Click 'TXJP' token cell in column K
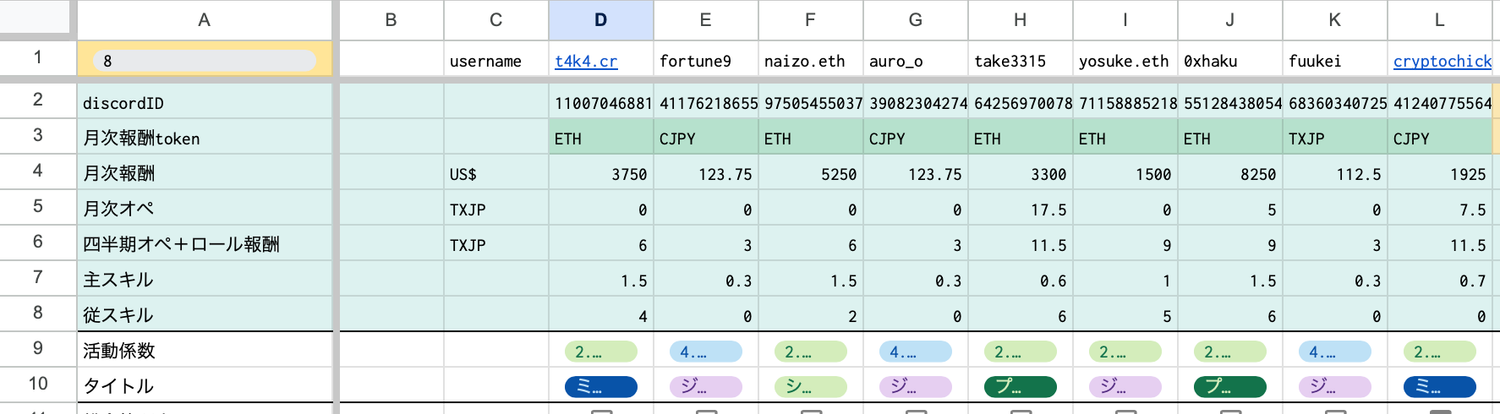 click(1336, 138)
